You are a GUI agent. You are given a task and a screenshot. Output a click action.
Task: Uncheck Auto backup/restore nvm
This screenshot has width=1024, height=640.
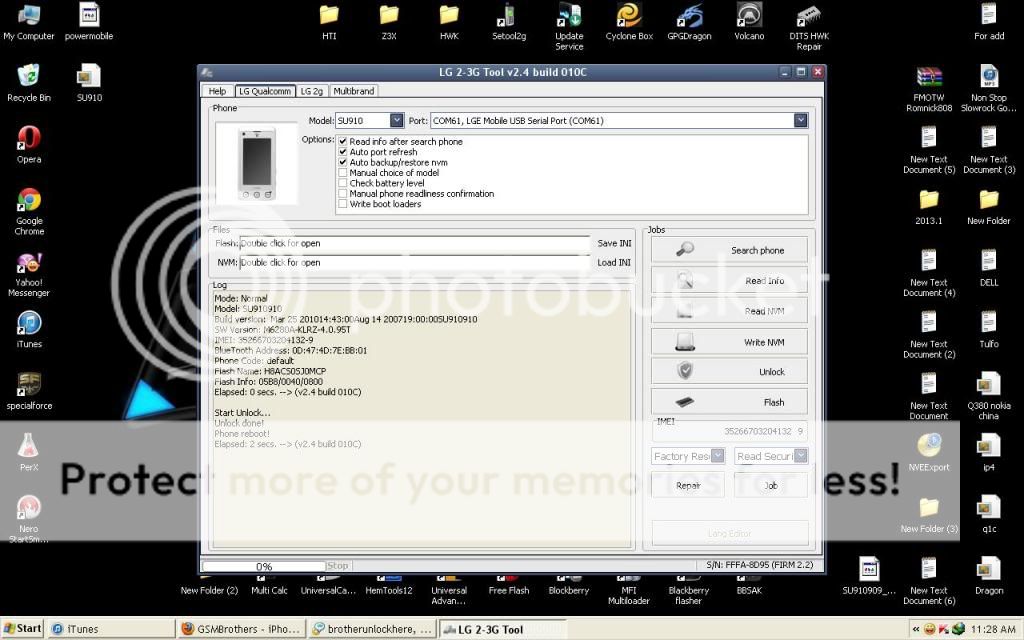pos(342,162)
